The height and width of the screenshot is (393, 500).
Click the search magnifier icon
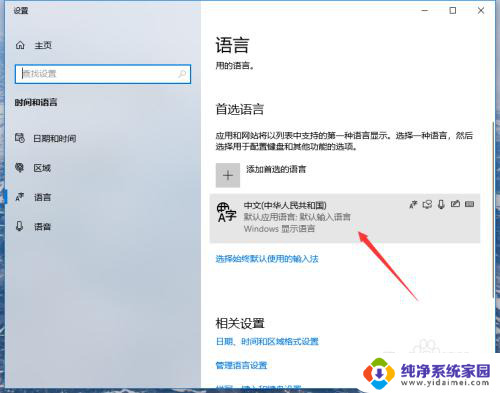click(182, 74)
